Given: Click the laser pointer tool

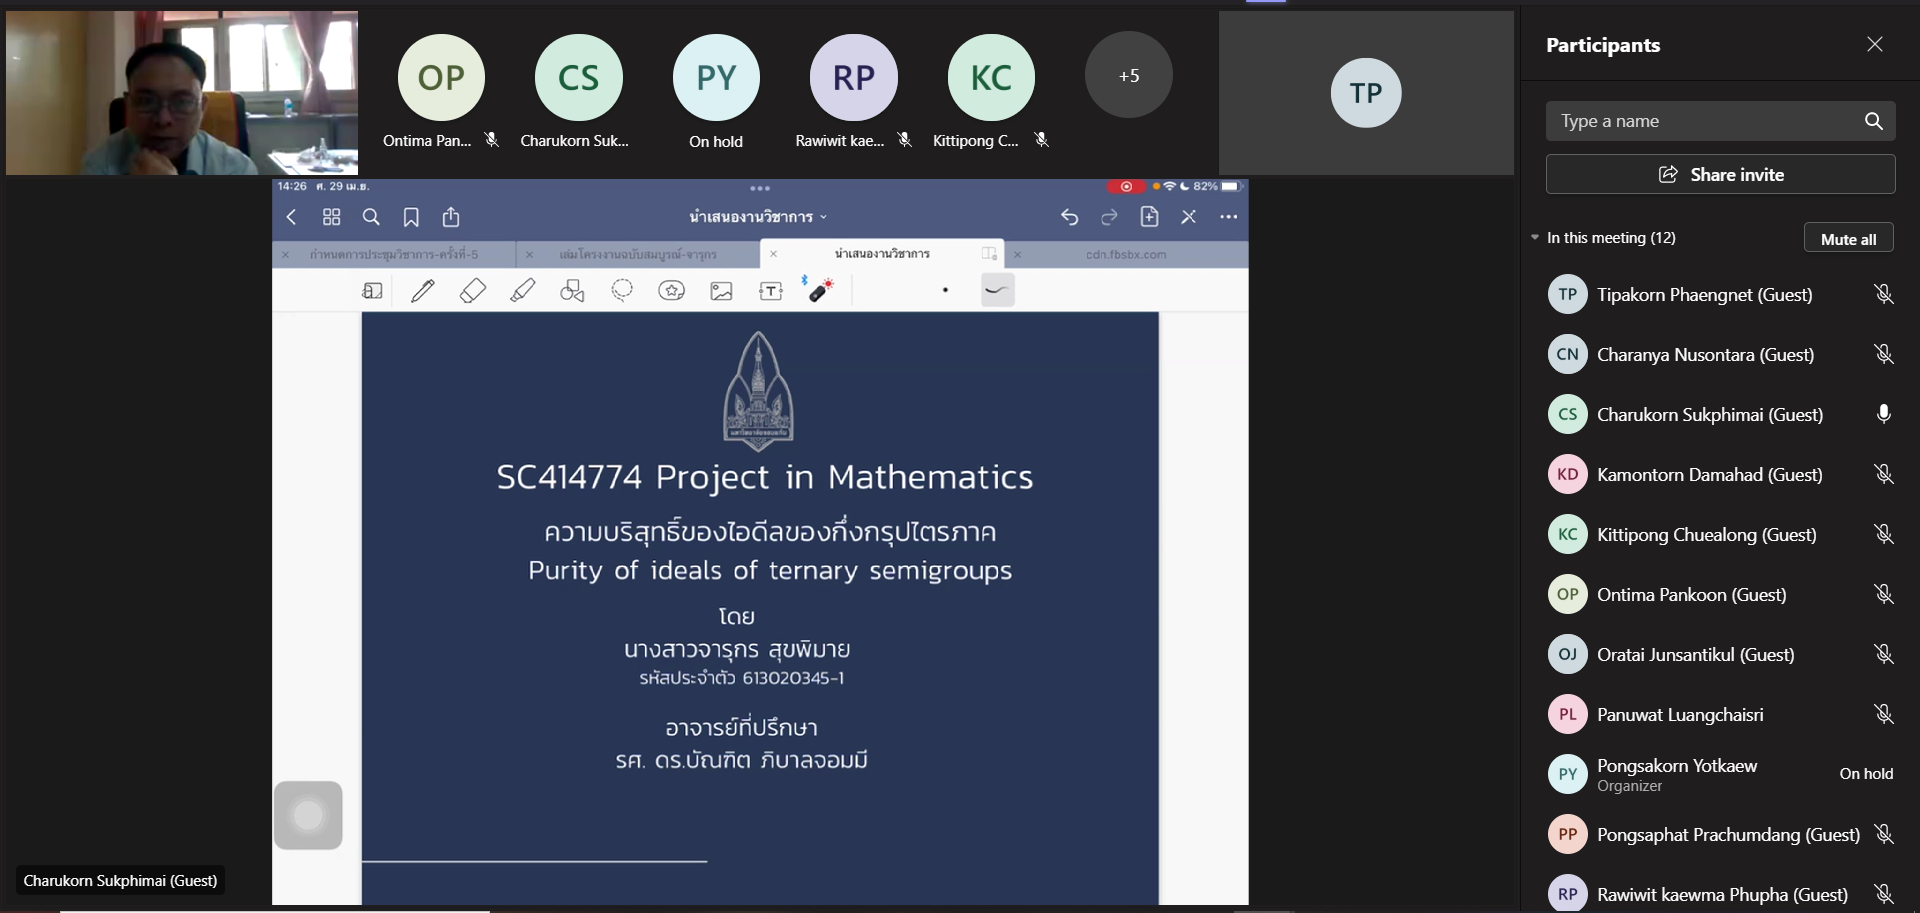Looking at the screenshot, I should click(820, 291).
